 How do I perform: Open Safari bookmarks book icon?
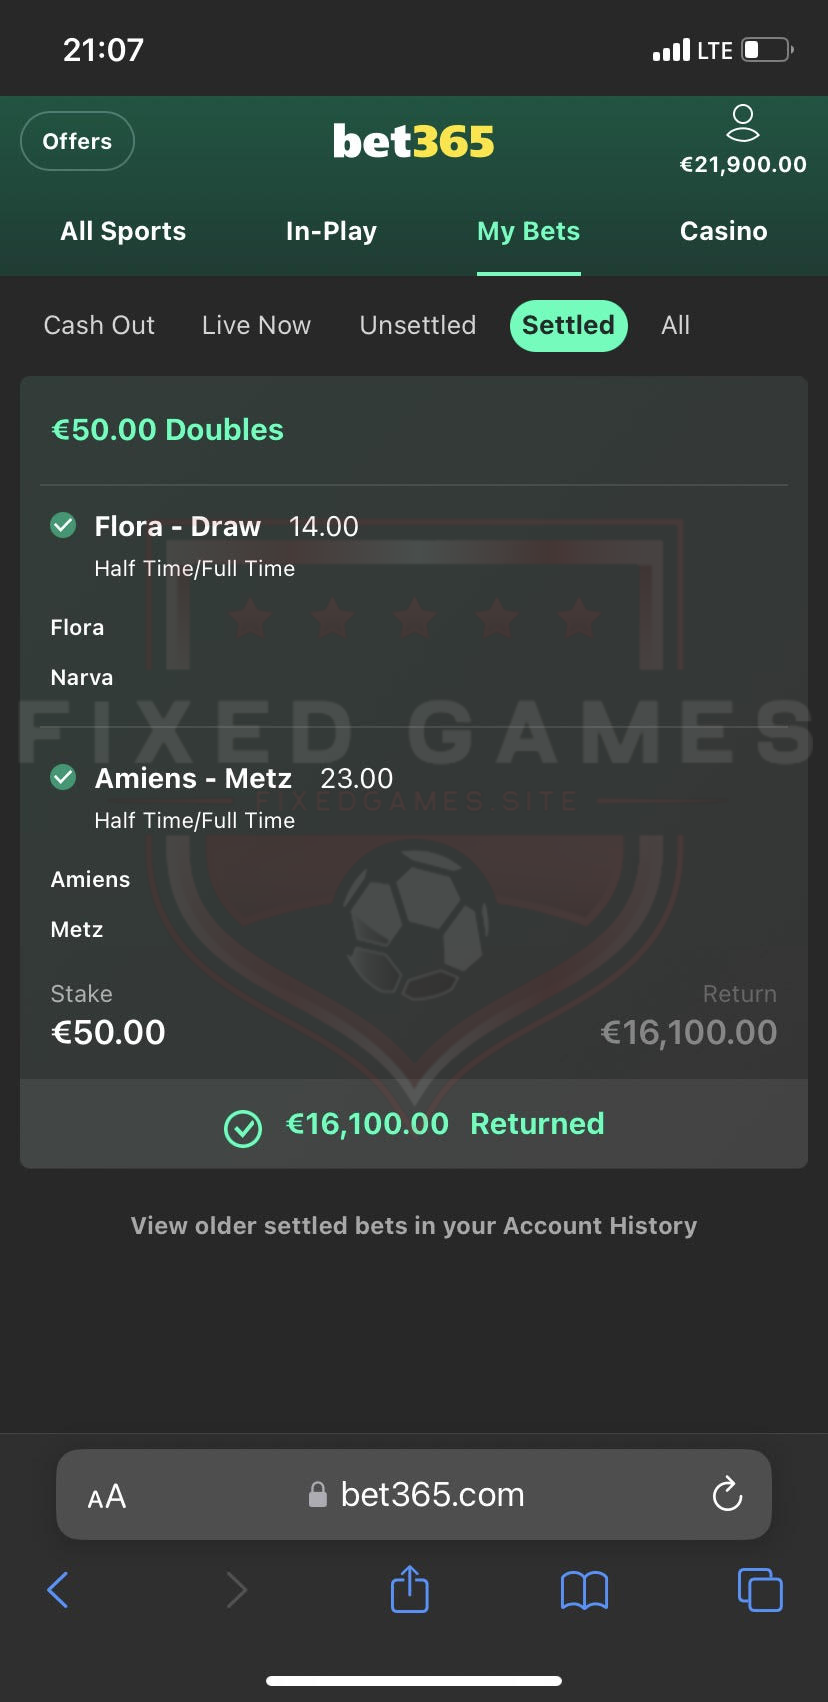[x=584, y=1590]
